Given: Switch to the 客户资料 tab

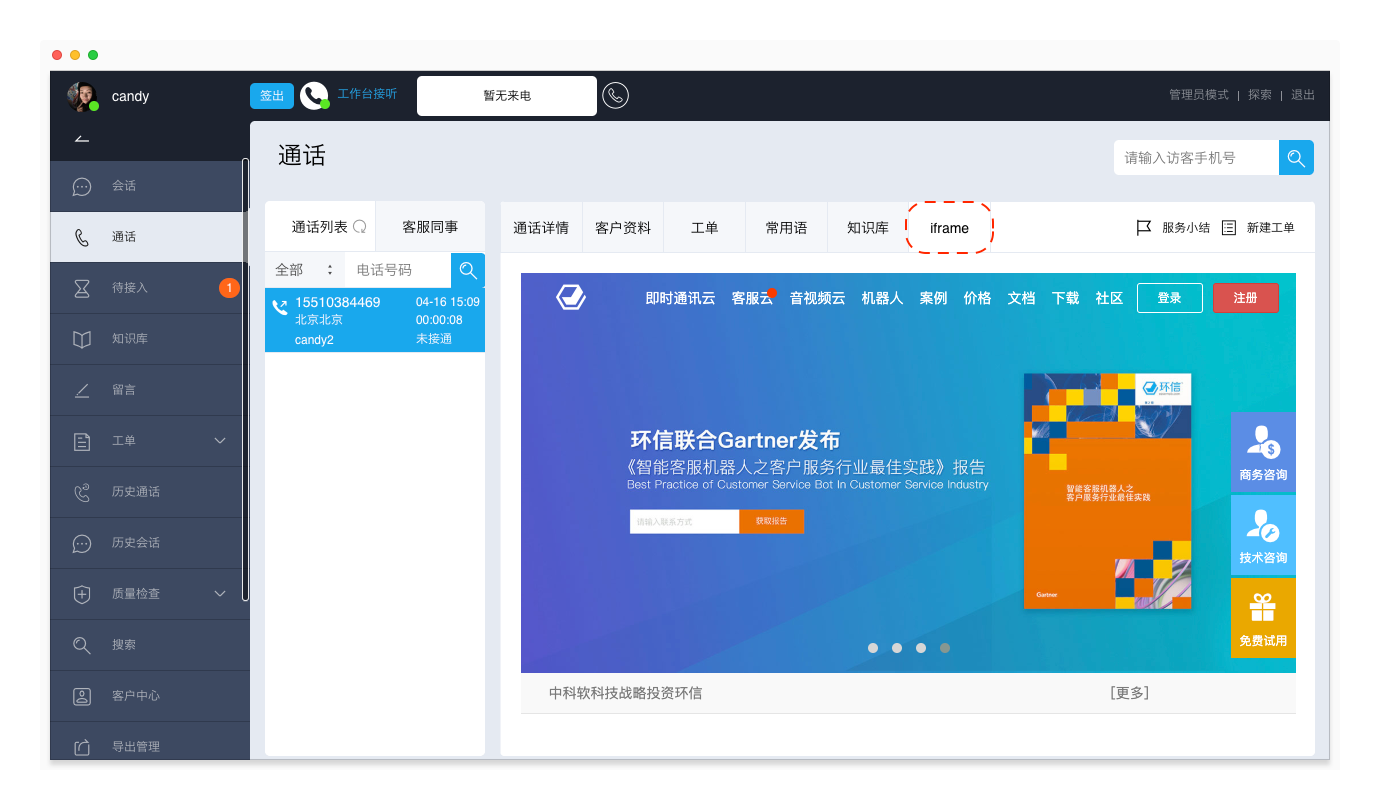Looking at the screenshot, I should pos(623,228).
